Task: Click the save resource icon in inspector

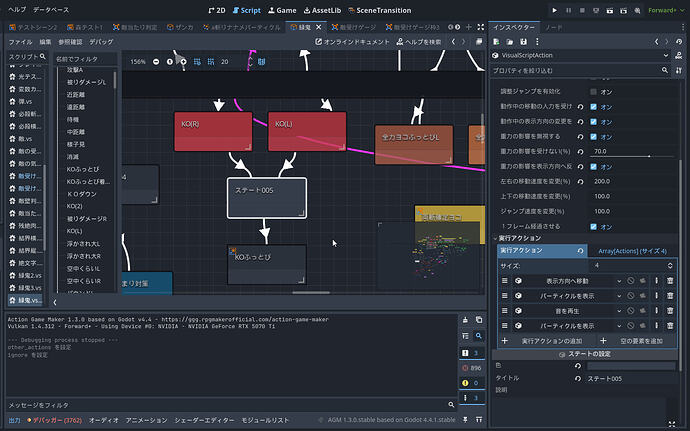Action: (x=523, y=42)
